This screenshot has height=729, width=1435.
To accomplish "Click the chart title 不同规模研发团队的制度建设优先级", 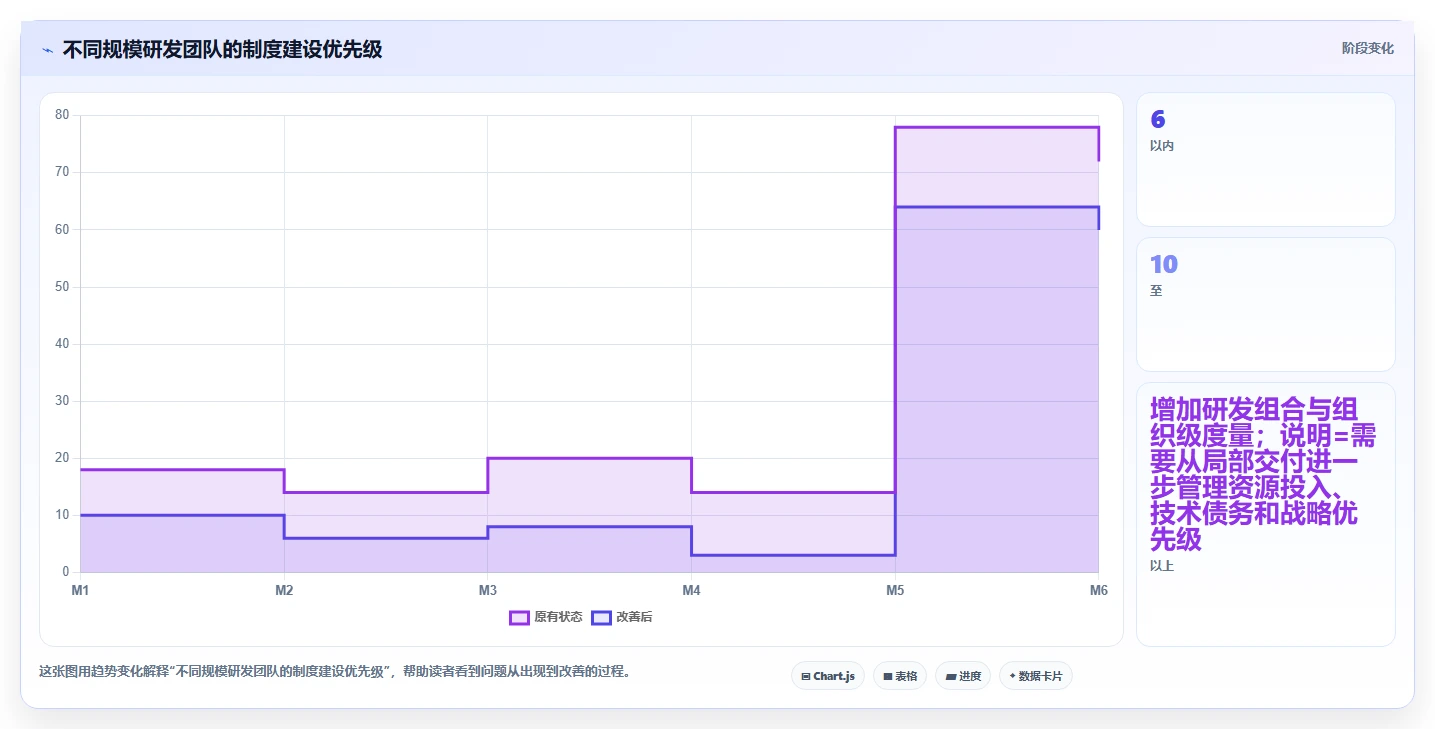I will click(x=222, y=49).
